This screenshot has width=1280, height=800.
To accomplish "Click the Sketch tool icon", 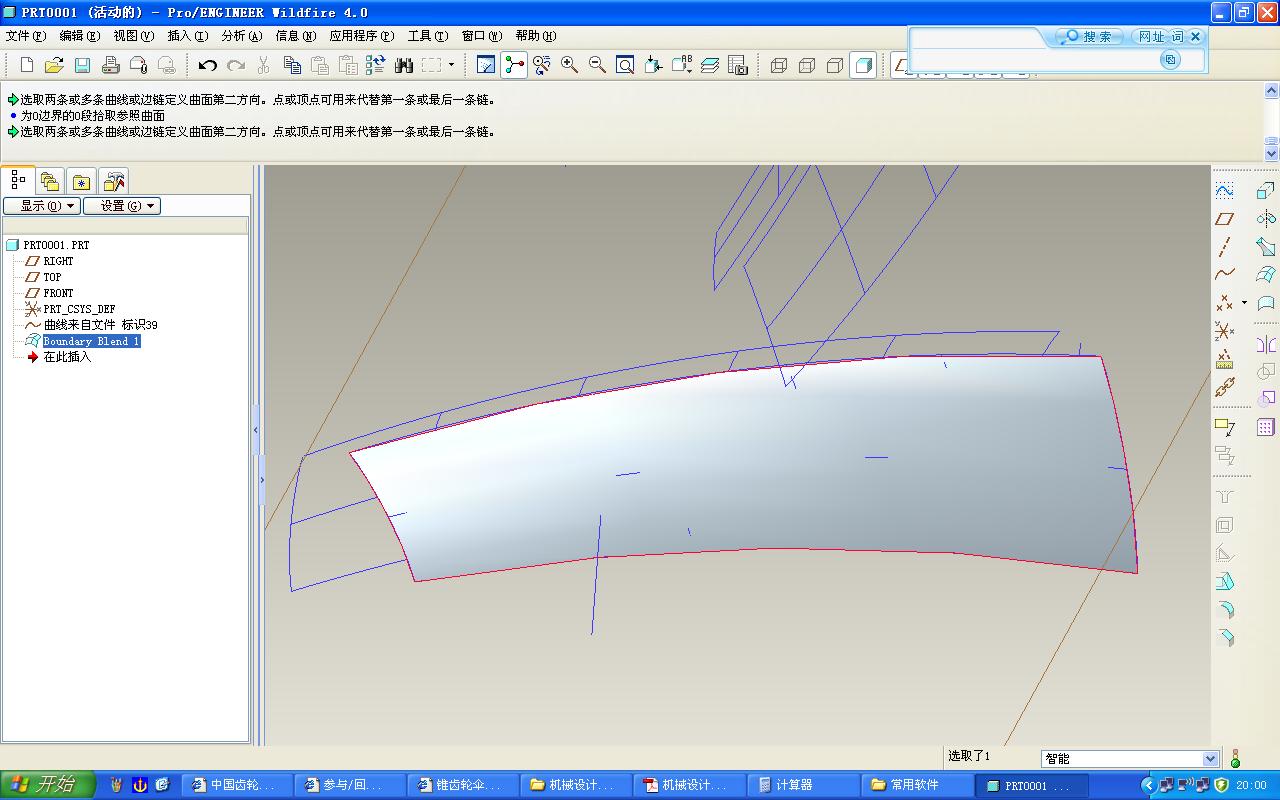I will pos(1225,190).
